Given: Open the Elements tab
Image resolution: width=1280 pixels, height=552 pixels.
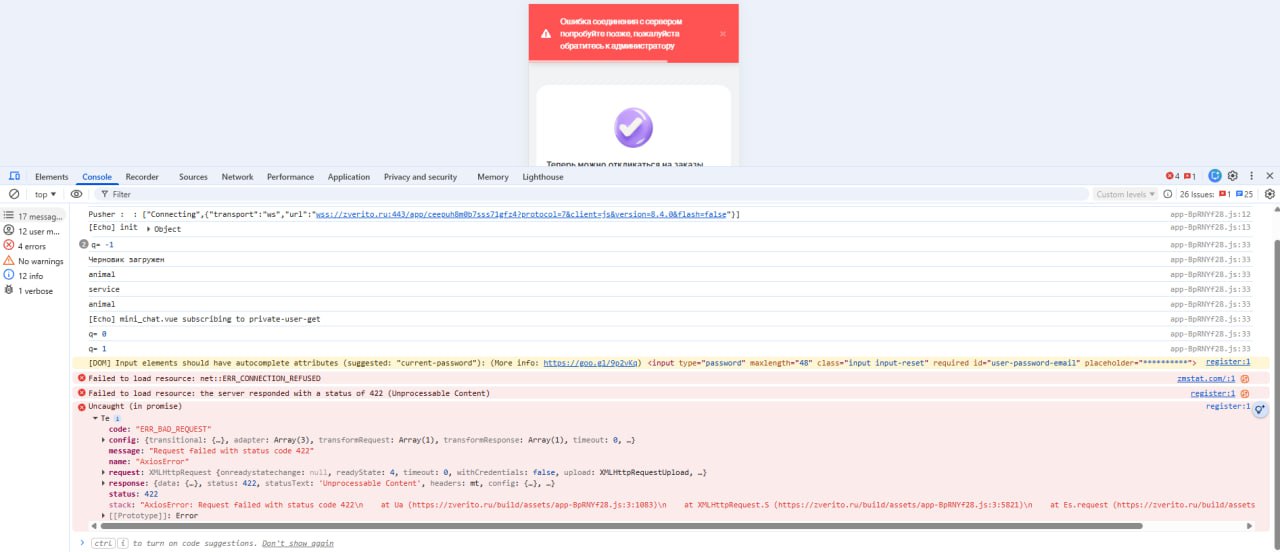Looking at the screenshot, I should 51,177.
